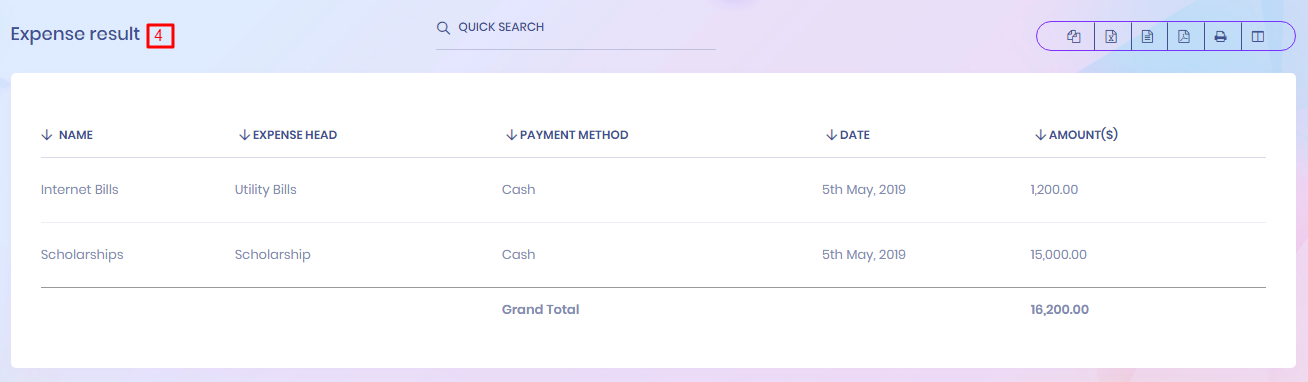Open the column visibility toggle
The image size is (1308, 382).
pos(1258,37)
